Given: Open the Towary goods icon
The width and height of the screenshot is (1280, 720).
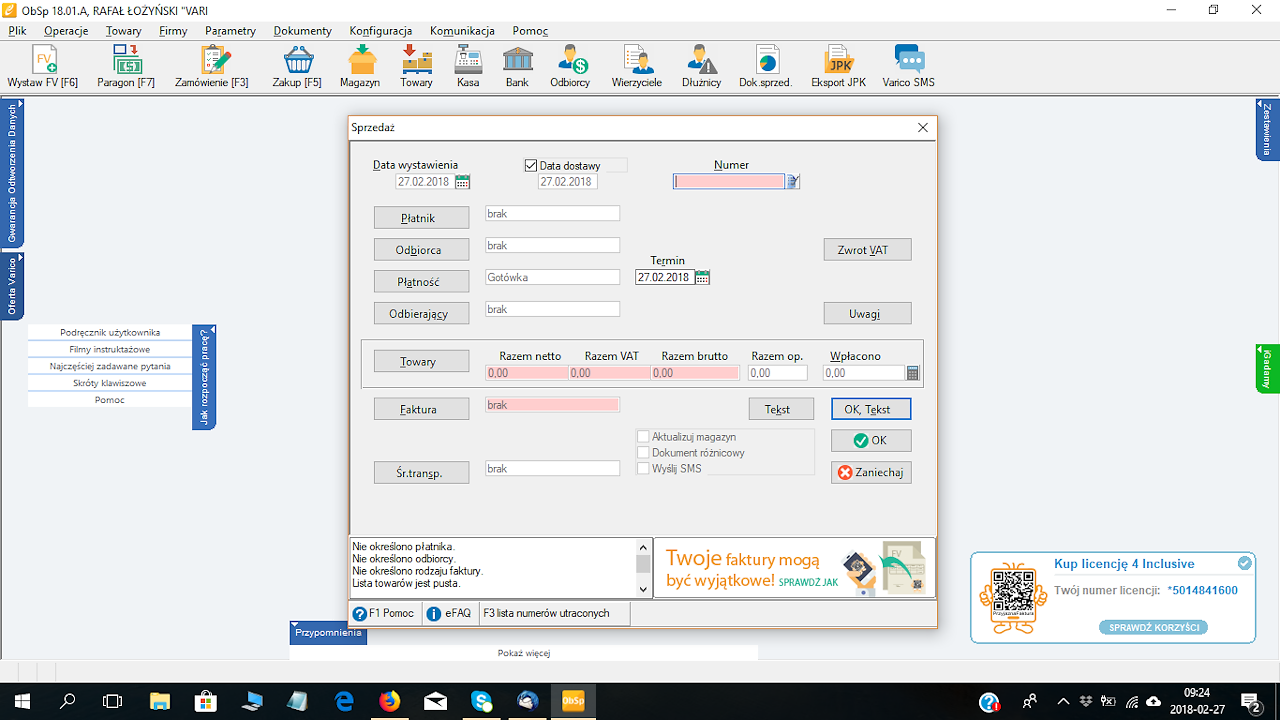Looking at the screenshot, I should pos(417,67).
